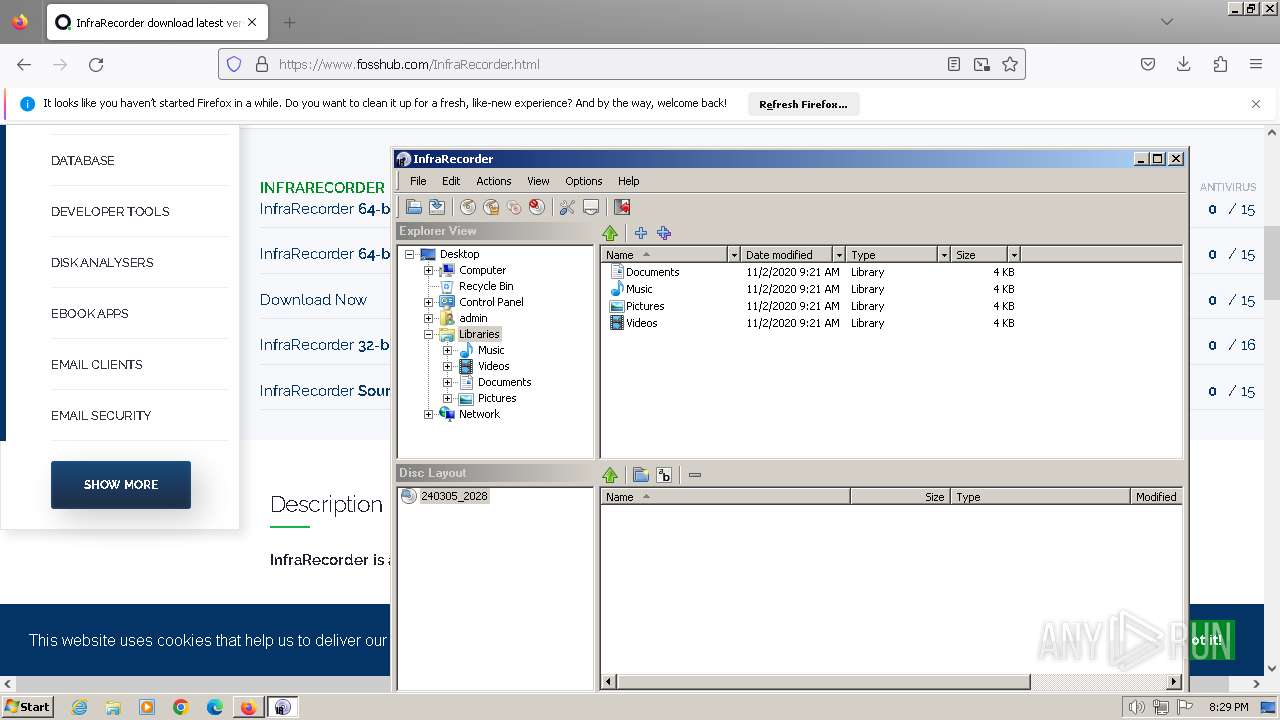1280x720 pixels.
Task: Click the Burn image disc icon
Action: [x=491, y=207]
